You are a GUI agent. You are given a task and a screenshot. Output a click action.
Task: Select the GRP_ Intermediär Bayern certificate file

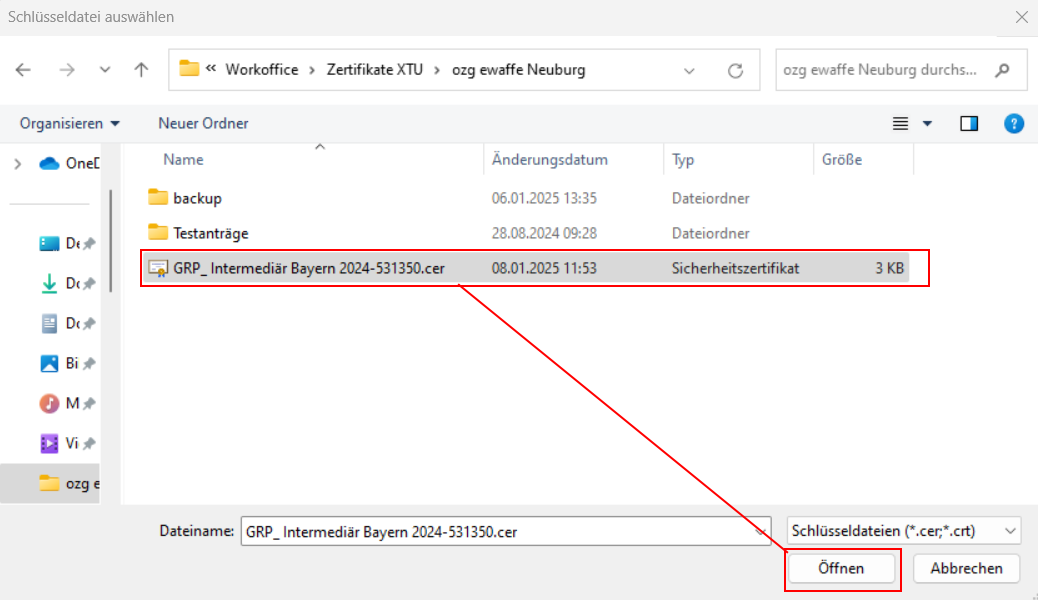(x=310, y=268)
